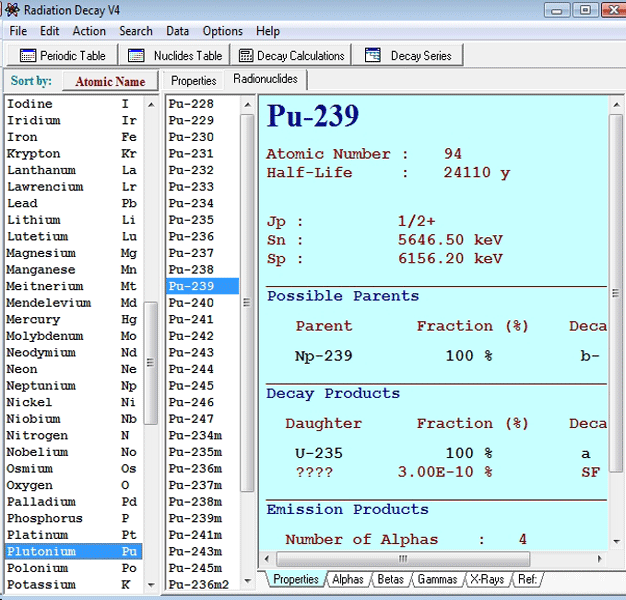Screen dimensions: 626x600
Task: Select Pu-228 in the nuclide list
Action: pos(202,104)
